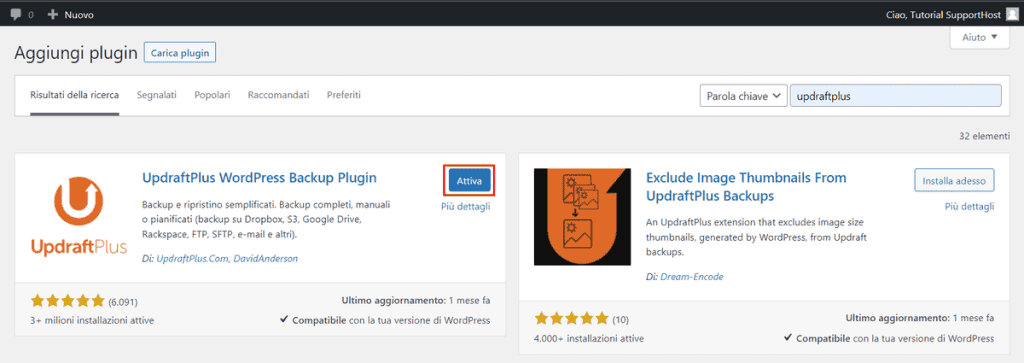Open the Popolari tab
Screen dimensions: 1024x363
[x=212, y=95]
